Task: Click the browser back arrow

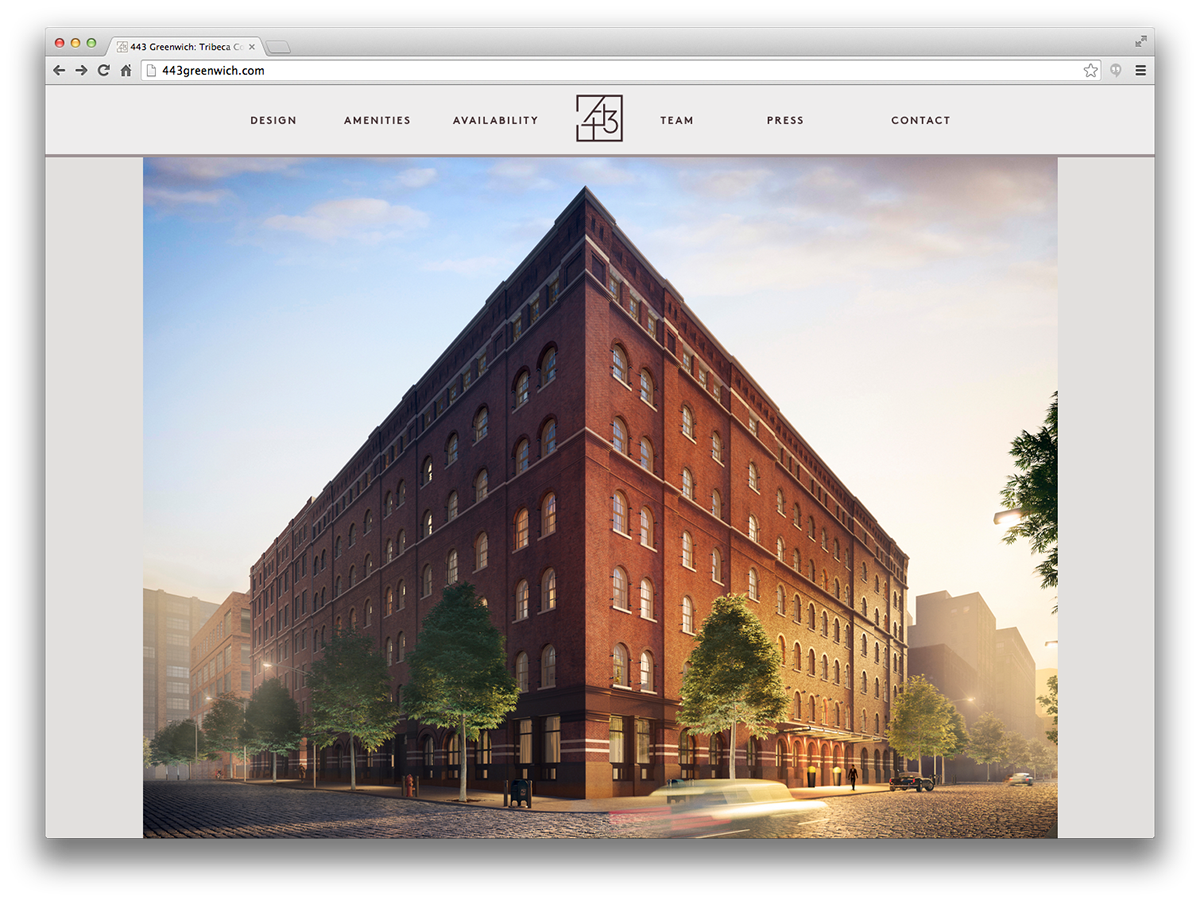Action: (x=59, y=70)
